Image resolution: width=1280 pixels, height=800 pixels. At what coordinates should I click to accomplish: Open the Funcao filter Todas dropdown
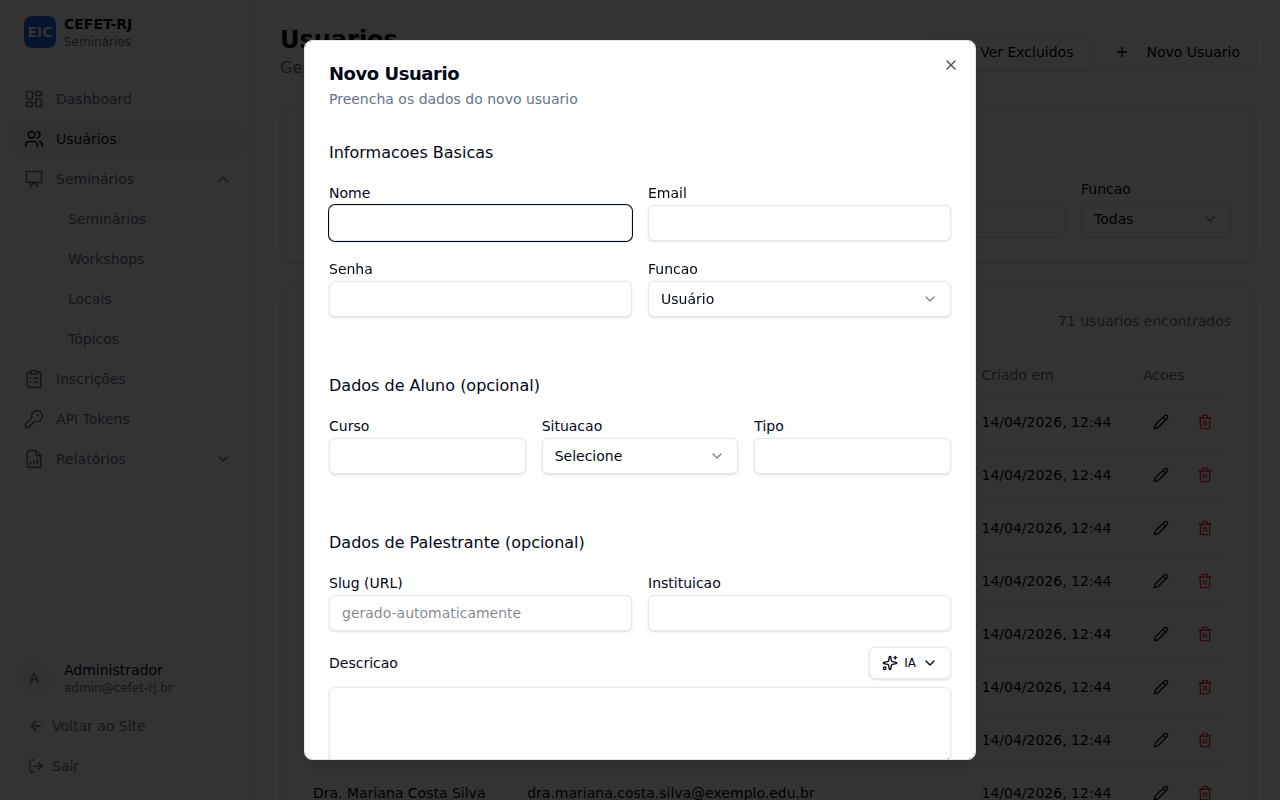pos(1155,219)
